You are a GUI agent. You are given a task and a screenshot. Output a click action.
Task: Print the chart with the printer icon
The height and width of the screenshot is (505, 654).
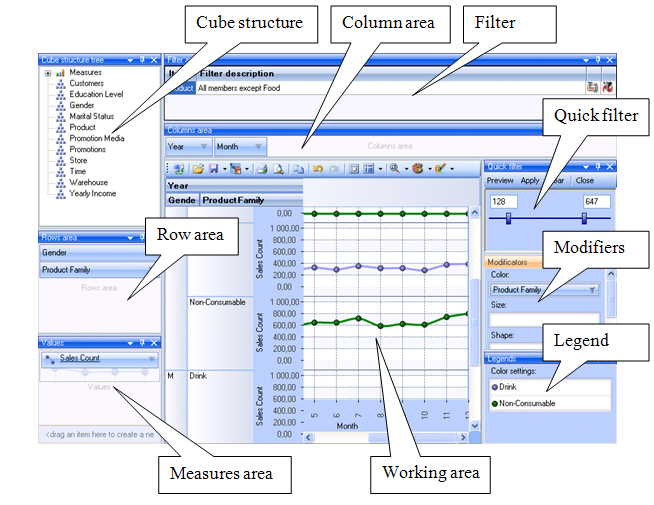[x=262, y=169]
